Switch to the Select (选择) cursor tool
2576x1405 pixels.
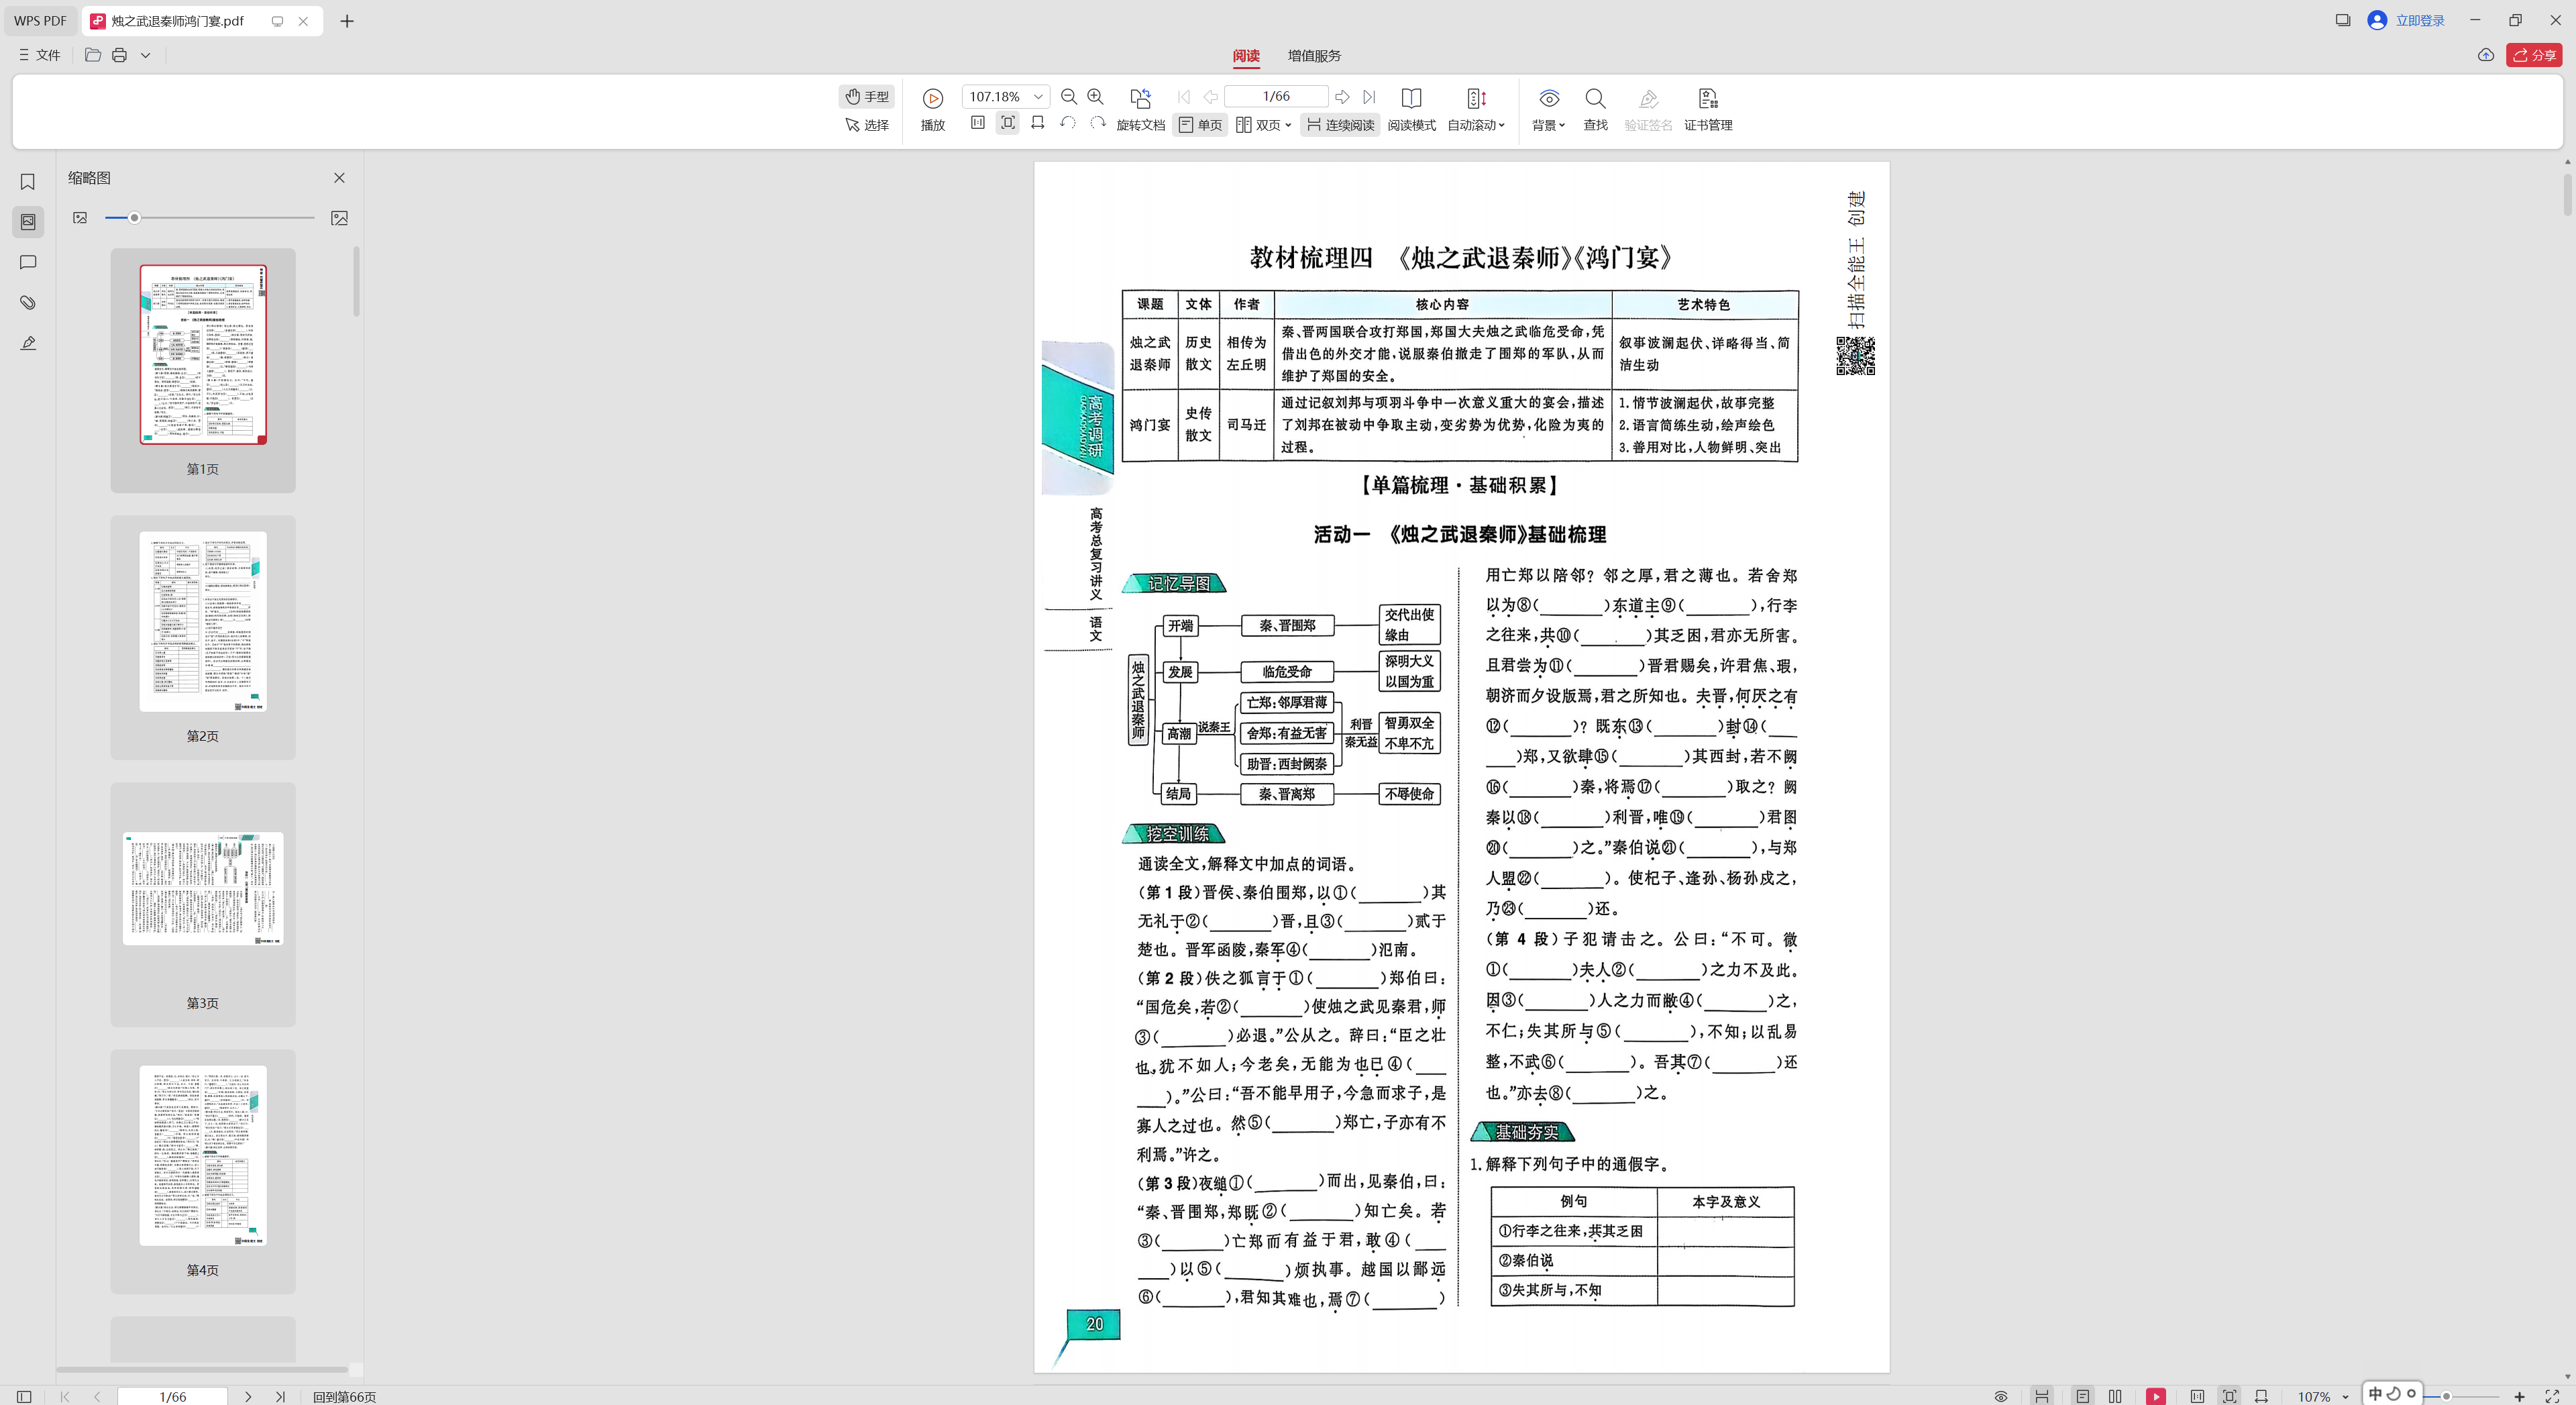[x=866, y=125]
